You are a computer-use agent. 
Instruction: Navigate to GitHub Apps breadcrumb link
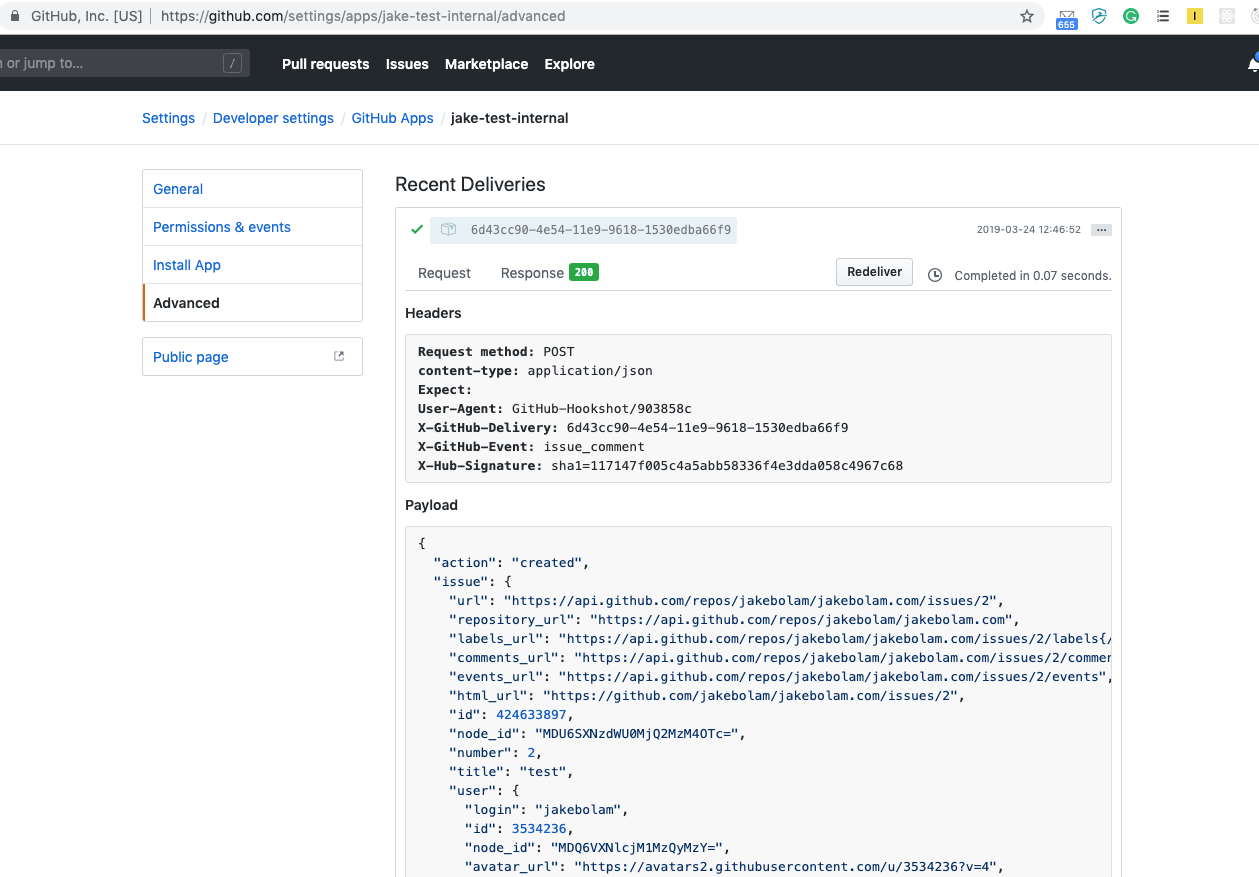[392, 118]
